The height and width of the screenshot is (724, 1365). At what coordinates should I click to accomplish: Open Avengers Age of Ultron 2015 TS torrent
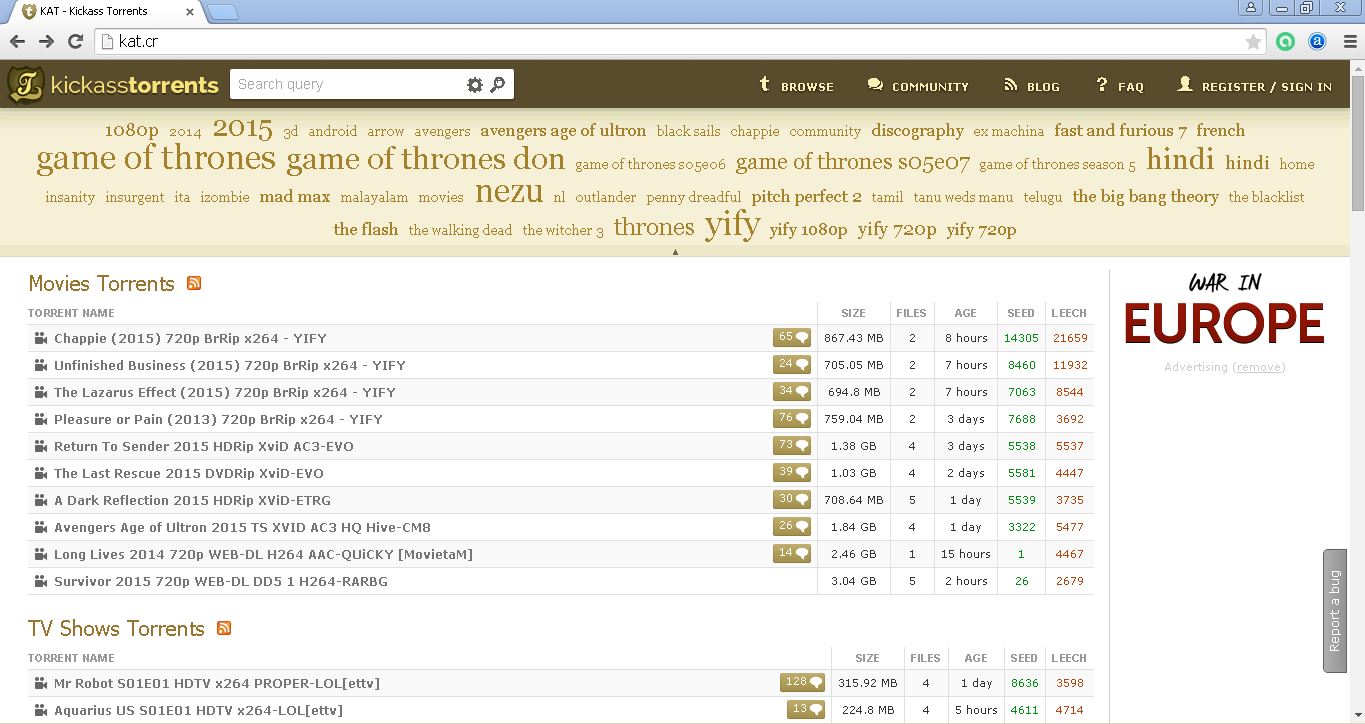[242, 527]
